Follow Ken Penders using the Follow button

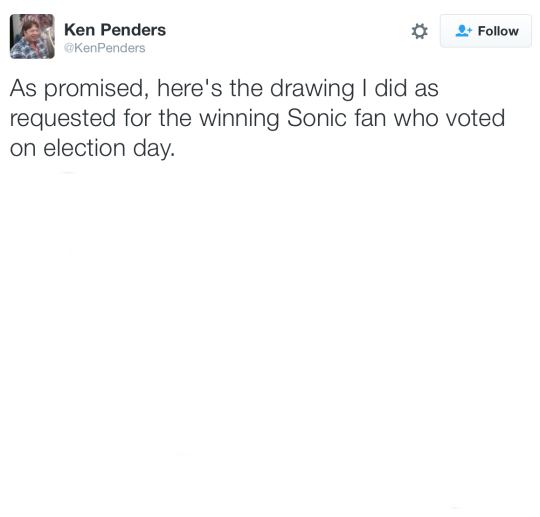pyautogui.click(x=486, y=31)
